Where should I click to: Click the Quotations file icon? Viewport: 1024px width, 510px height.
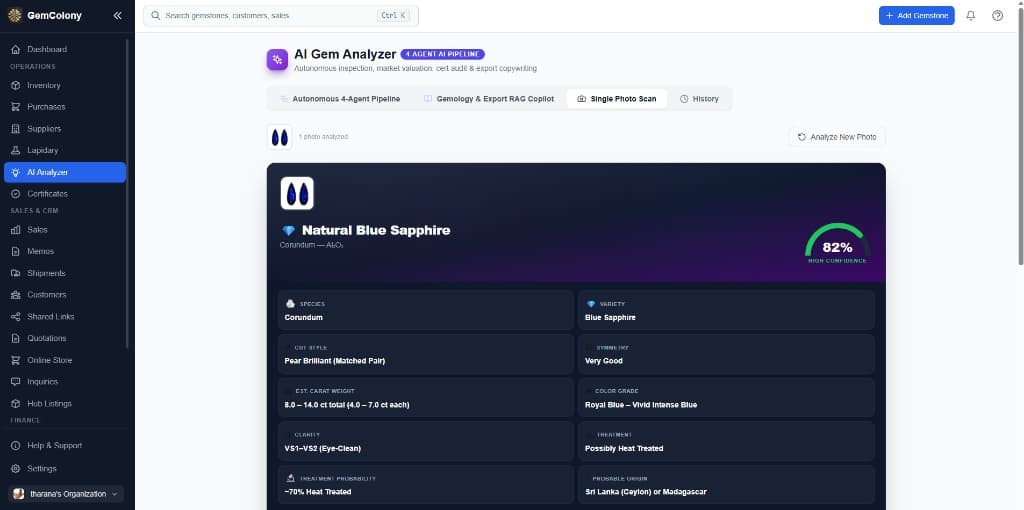click(x=16, y=338)
